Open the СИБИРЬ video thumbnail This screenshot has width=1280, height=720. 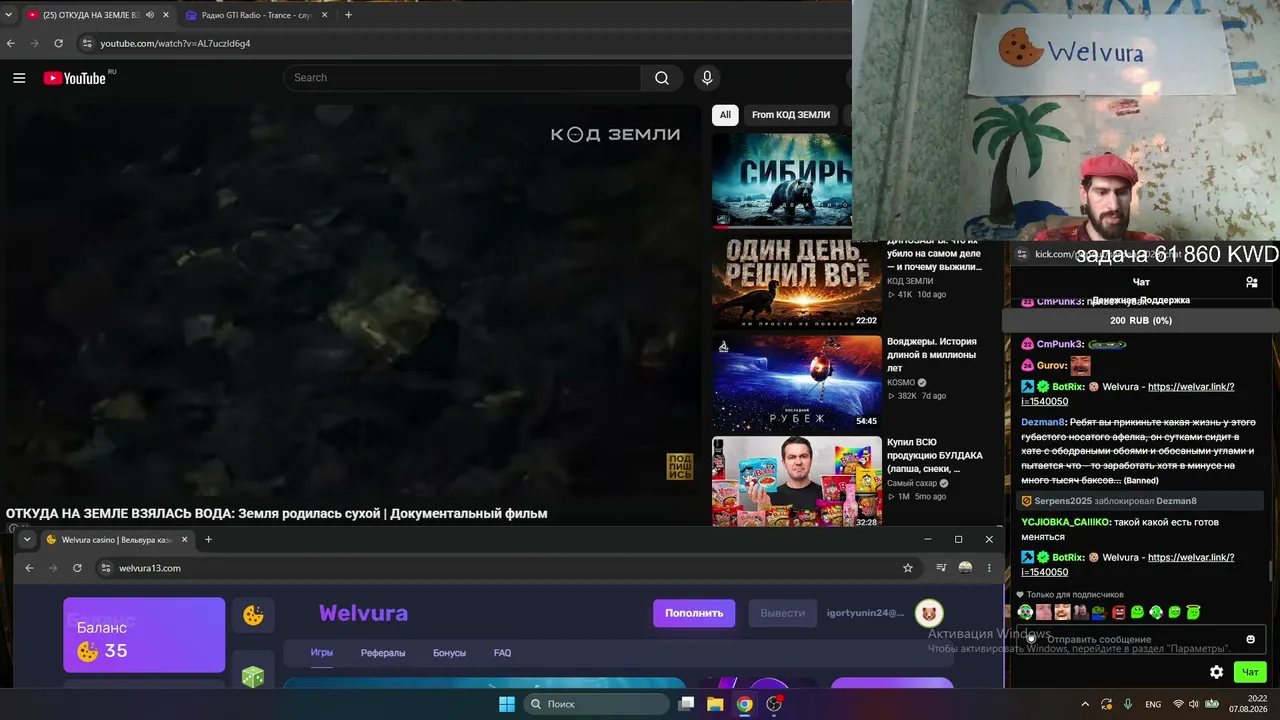pyautogui.click(x=782, y=181)
